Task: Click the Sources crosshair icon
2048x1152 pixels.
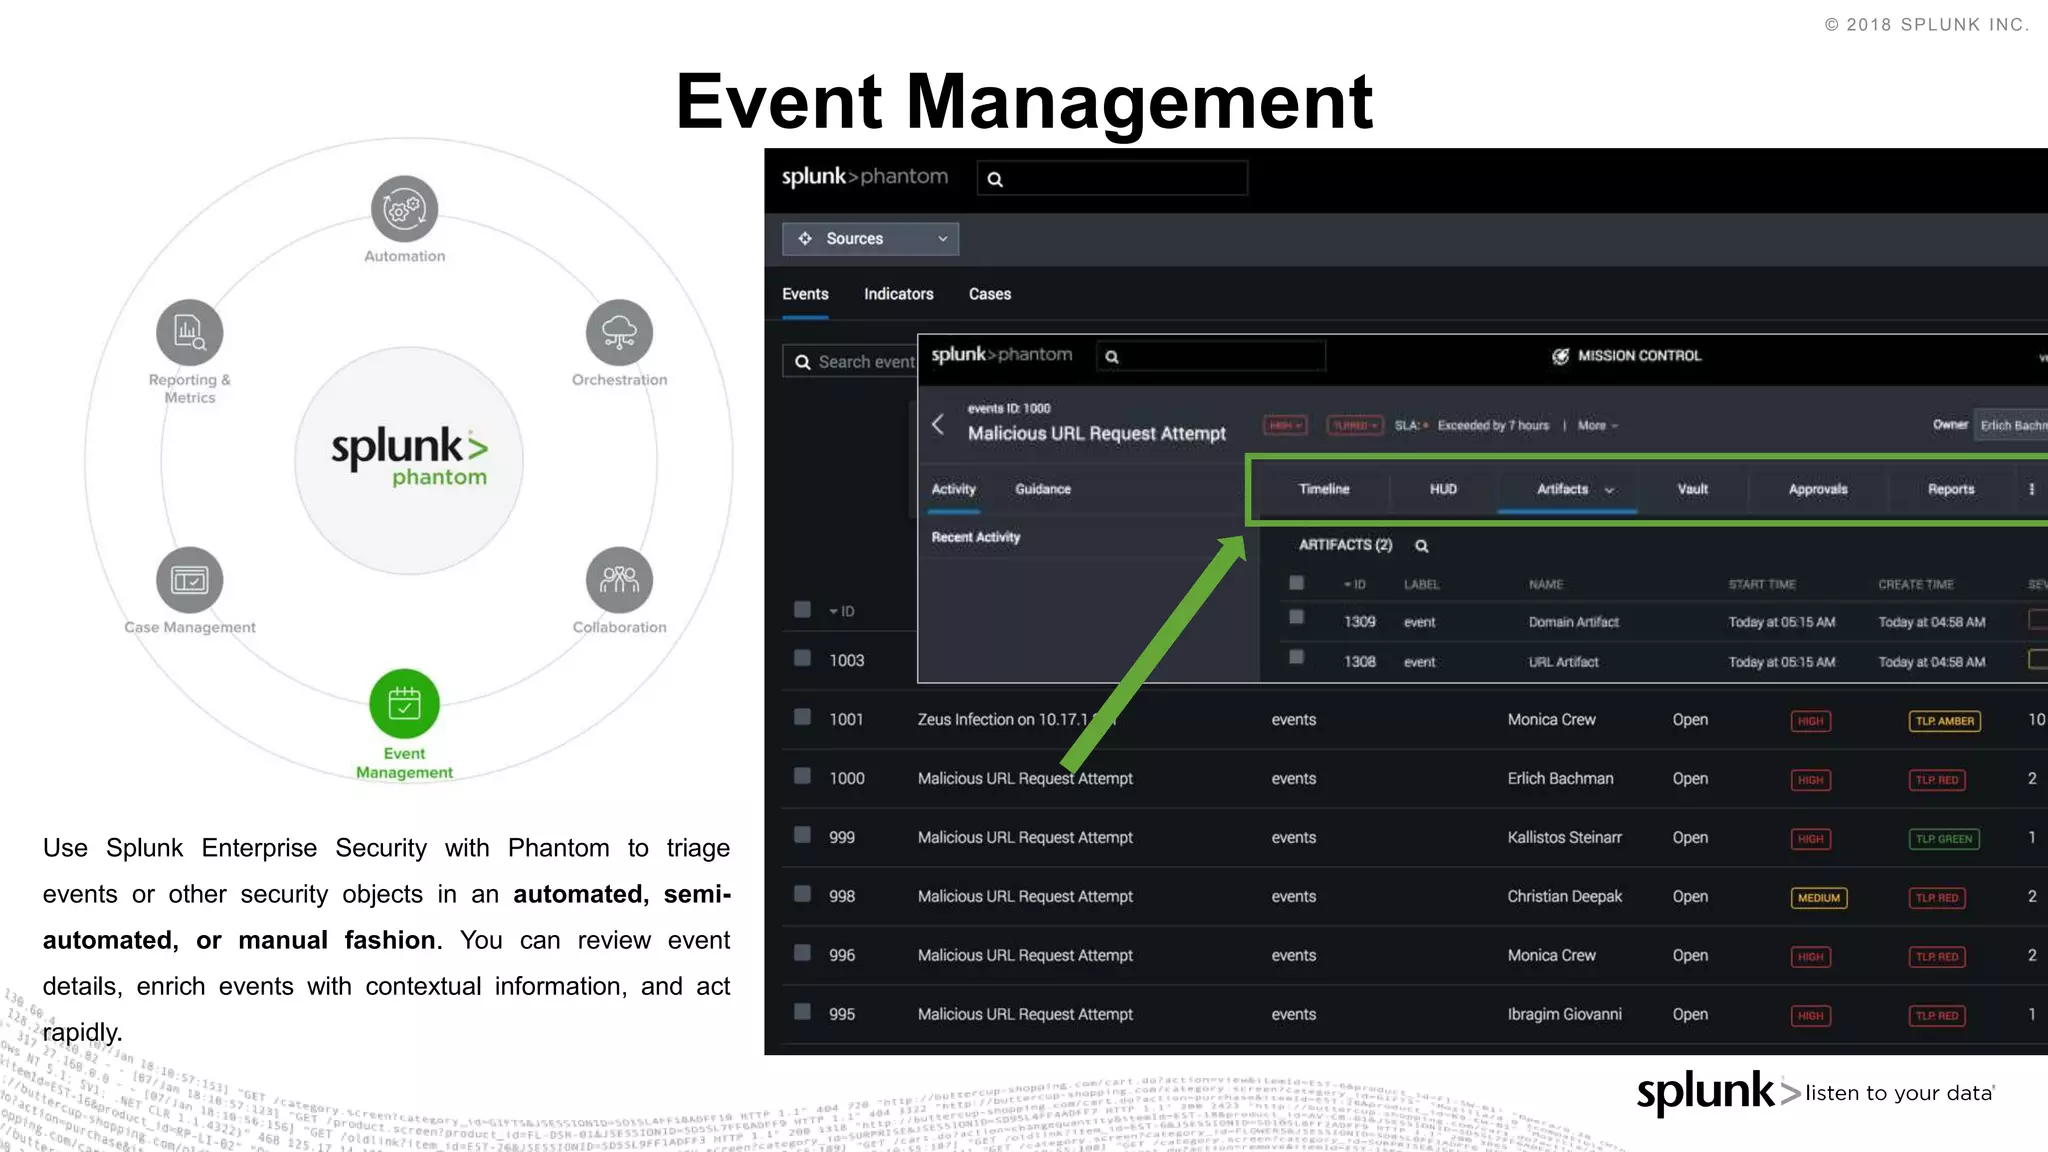Action: tap(805, 238)
